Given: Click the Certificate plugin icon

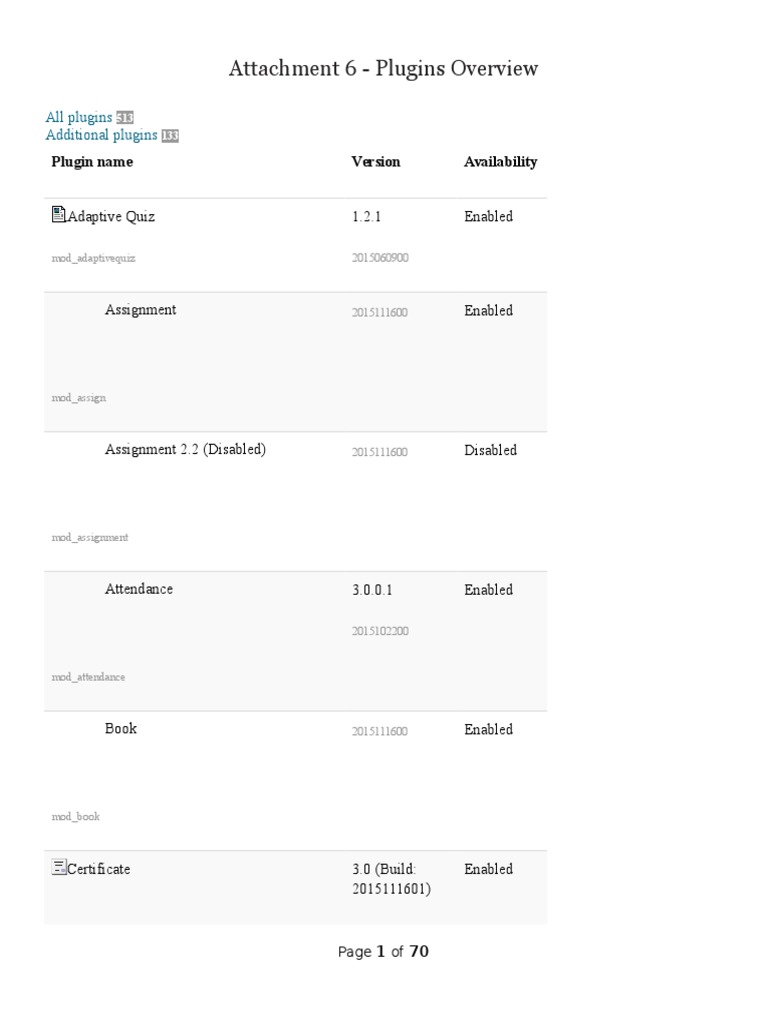Looking at the screenshot, I should click(59, 867).
